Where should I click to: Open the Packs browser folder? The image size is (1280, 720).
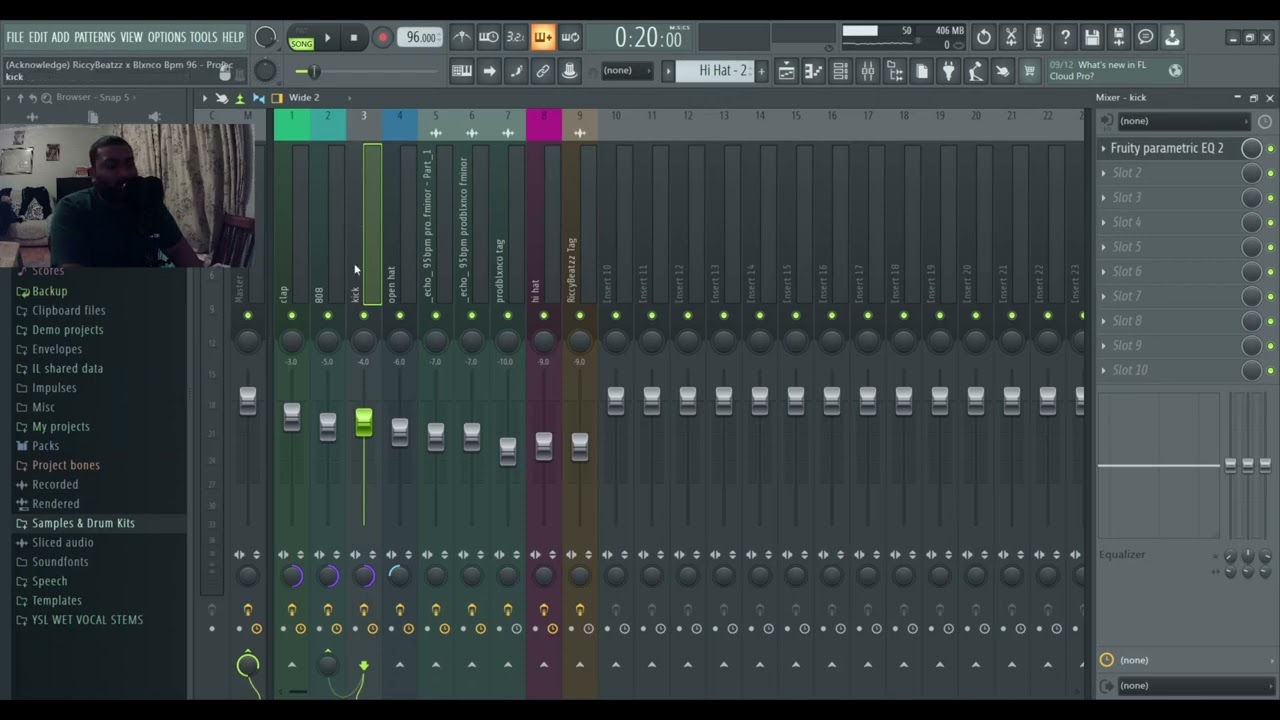pyautogui.click(x=45, y=446)
